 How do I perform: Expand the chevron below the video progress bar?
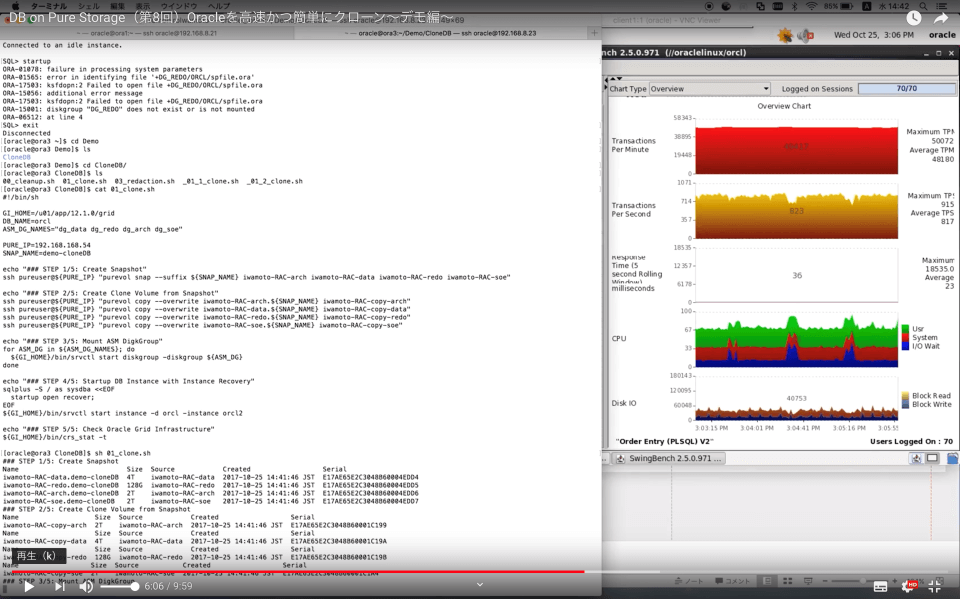[x=480, y=585]
